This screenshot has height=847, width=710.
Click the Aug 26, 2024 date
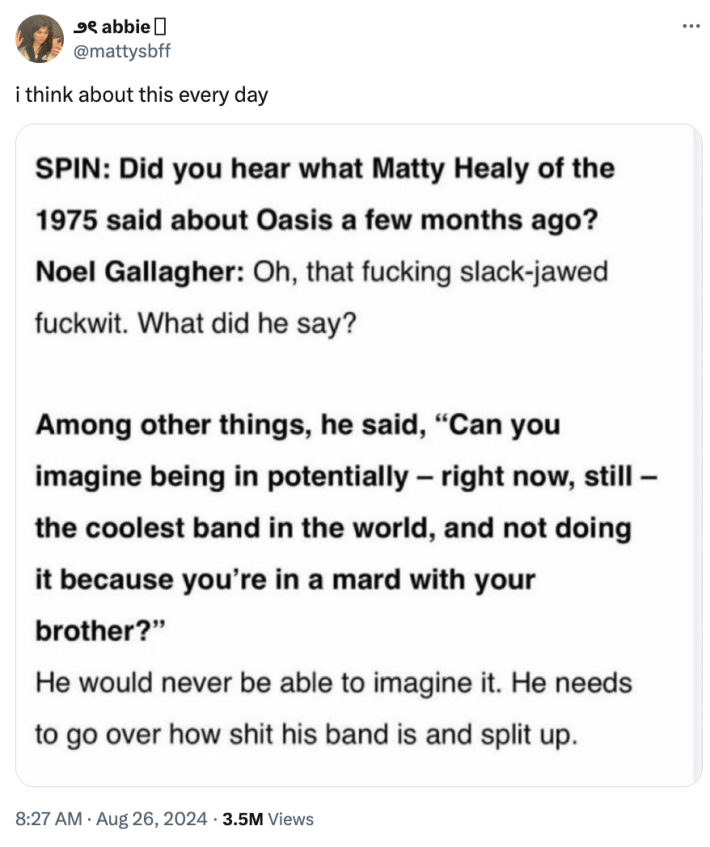[151, 819]
